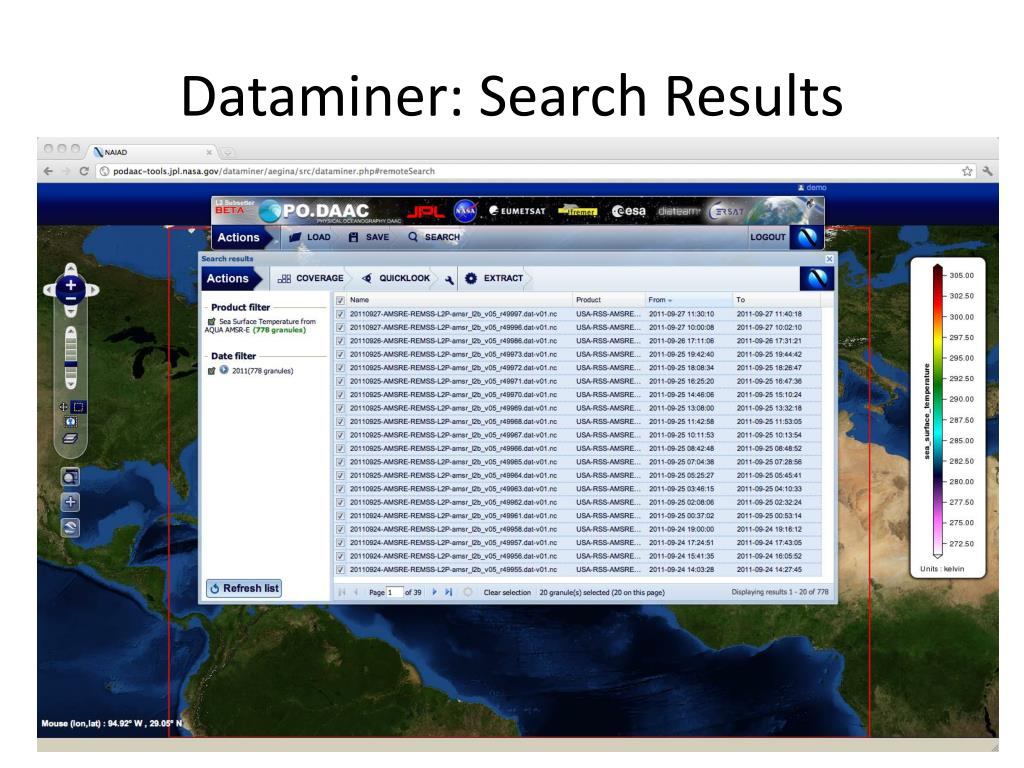Open COVERAGE in search results actions
The width and height of the screenshot is (1024, 768).
coord(311,278)
